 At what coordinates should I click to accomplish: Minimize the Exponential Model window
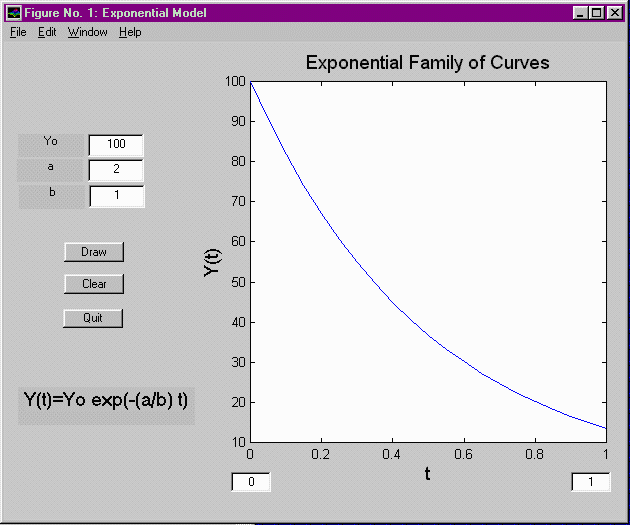580,13
